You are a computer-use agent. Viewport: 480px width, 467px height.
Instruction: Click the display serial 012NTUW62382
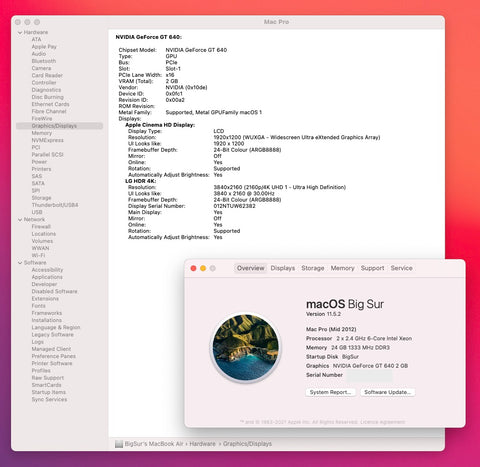234,206
